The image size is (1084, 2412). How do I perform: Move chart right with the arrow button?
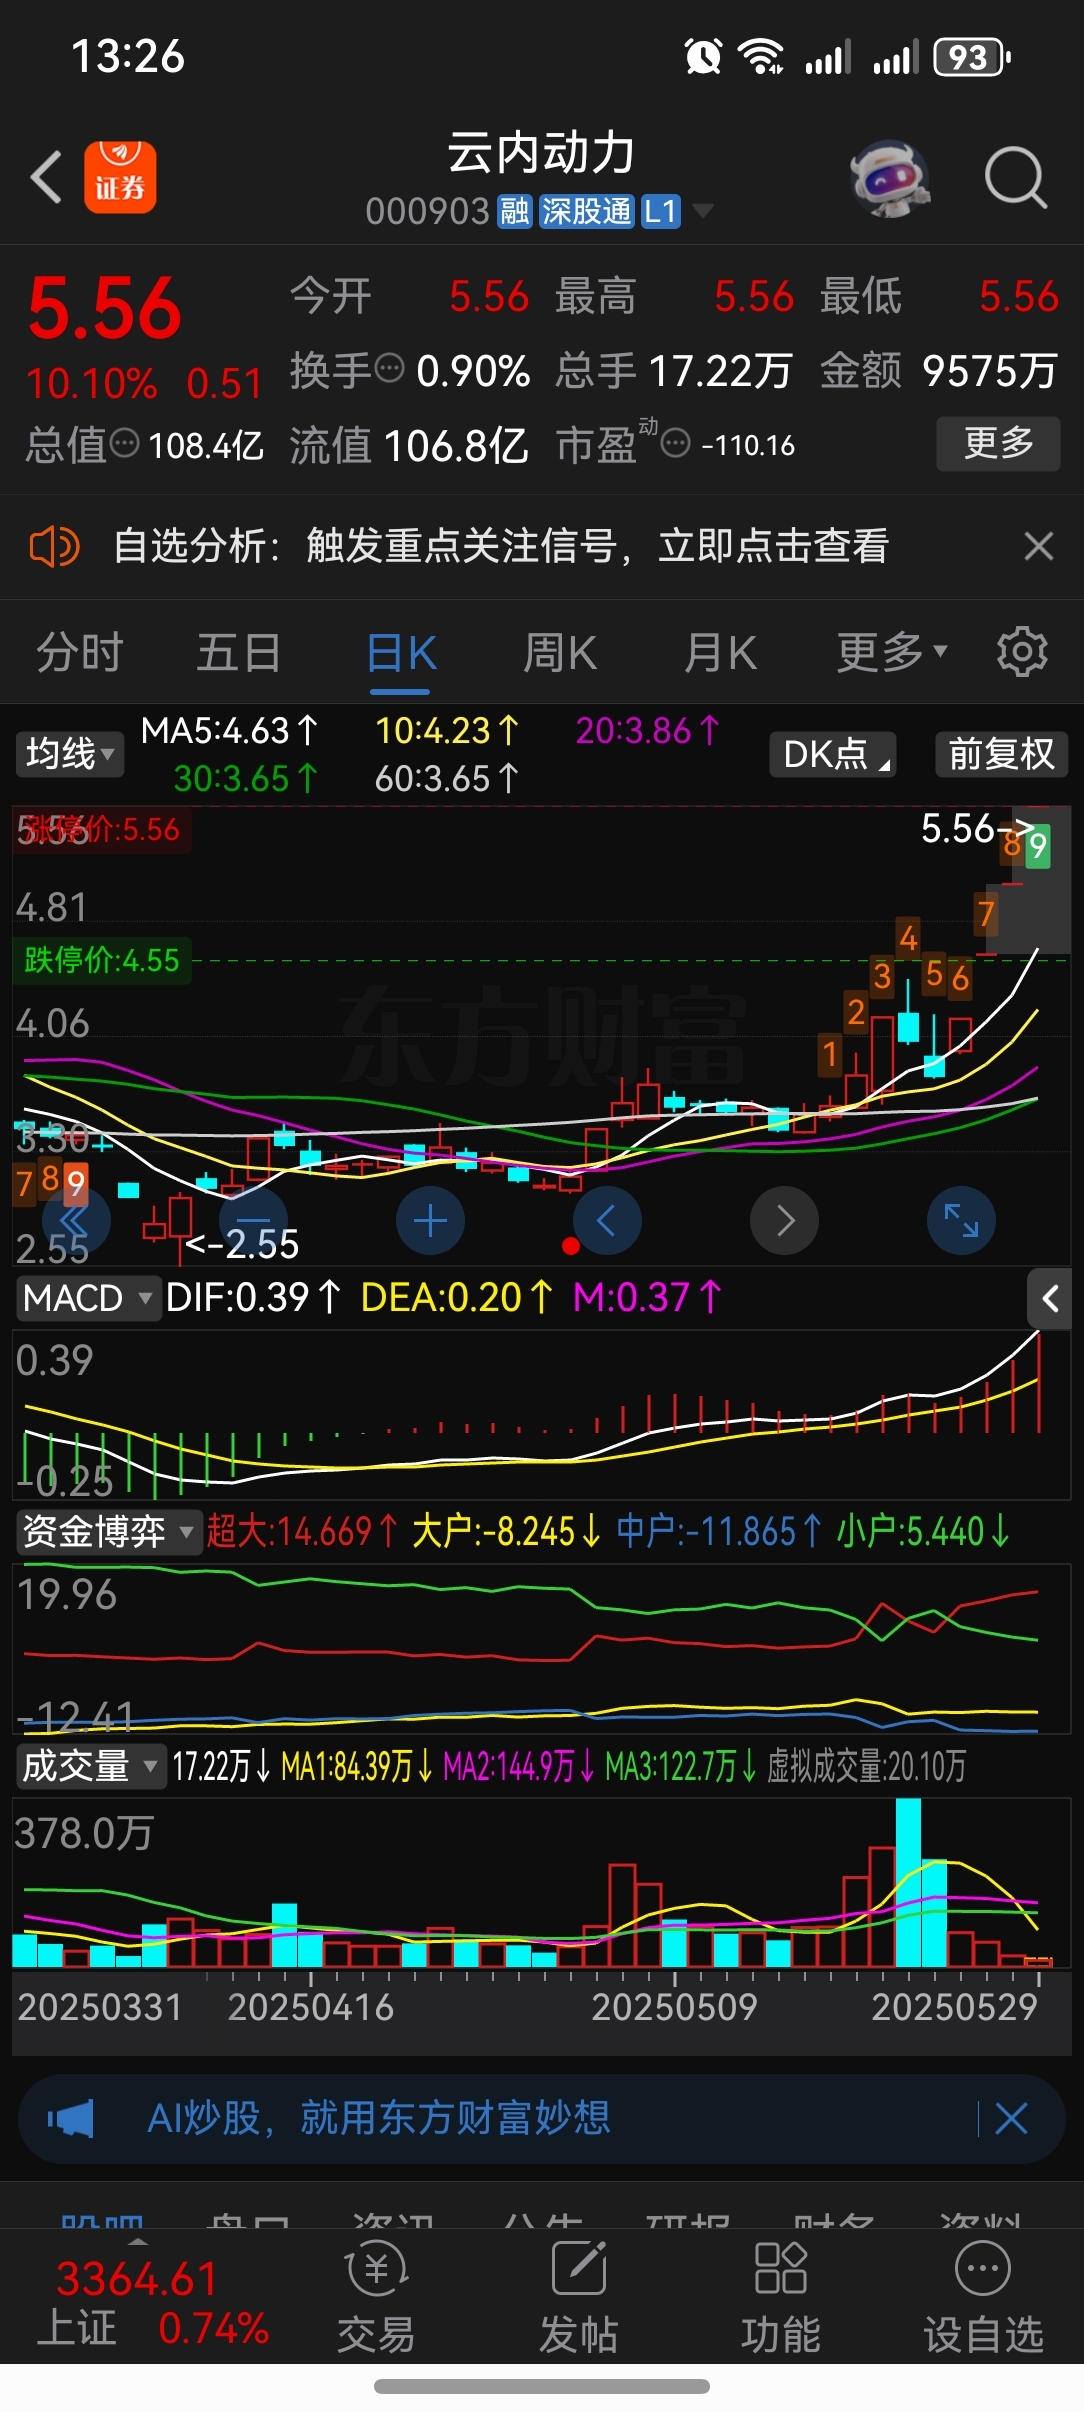(x=784, y=1221)
